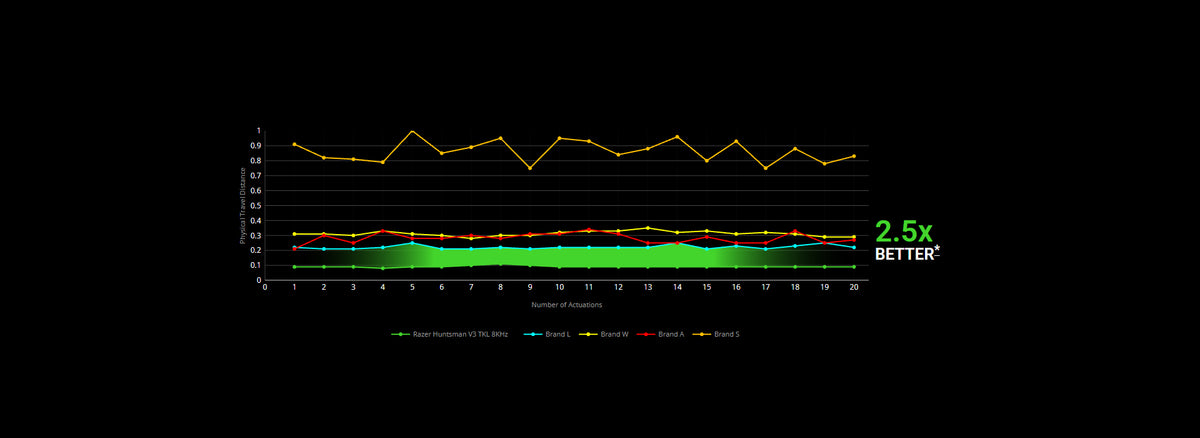This screenshot has height=438, width=1200.
Task: Toggle the Brand S legend label
Action: (x=716, y=333)
